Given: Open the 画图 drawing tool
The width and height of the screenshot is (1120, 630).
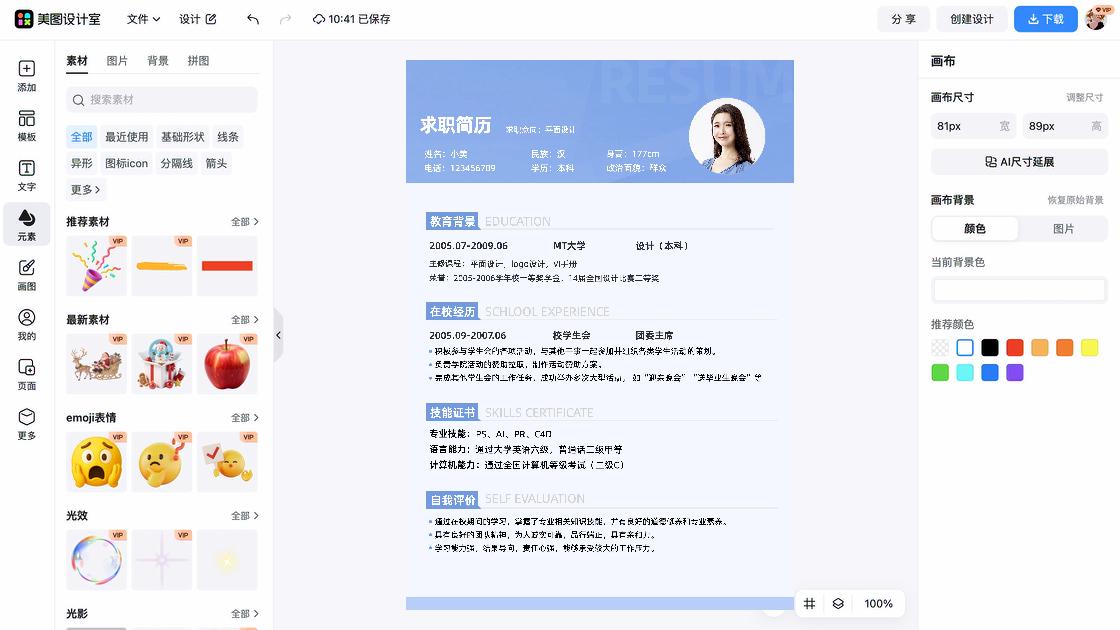Looking at the screenshot, I should pos(26,275).
